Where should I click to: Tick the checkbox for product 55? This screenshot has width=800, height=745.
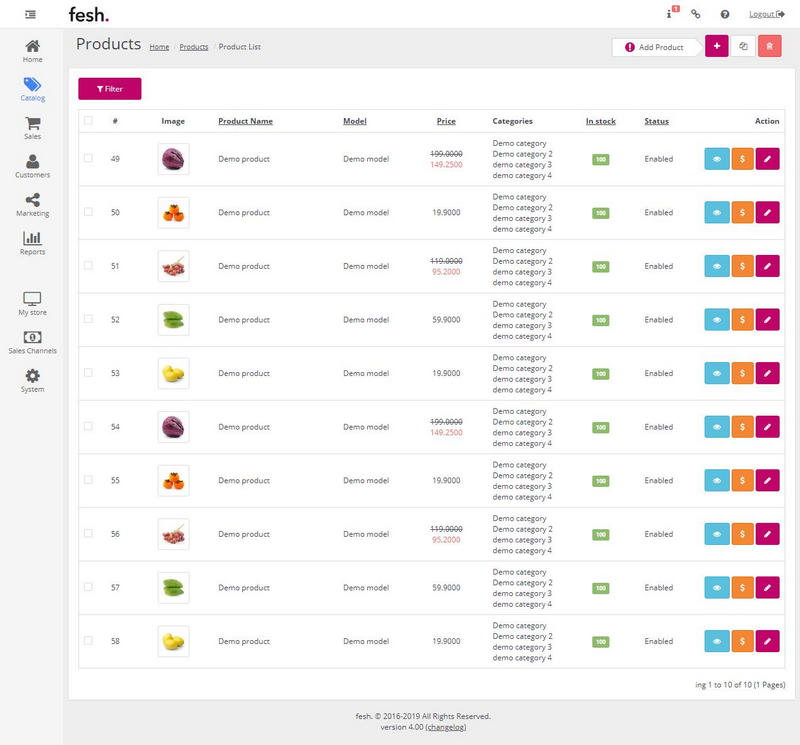[x=88, y=480]
